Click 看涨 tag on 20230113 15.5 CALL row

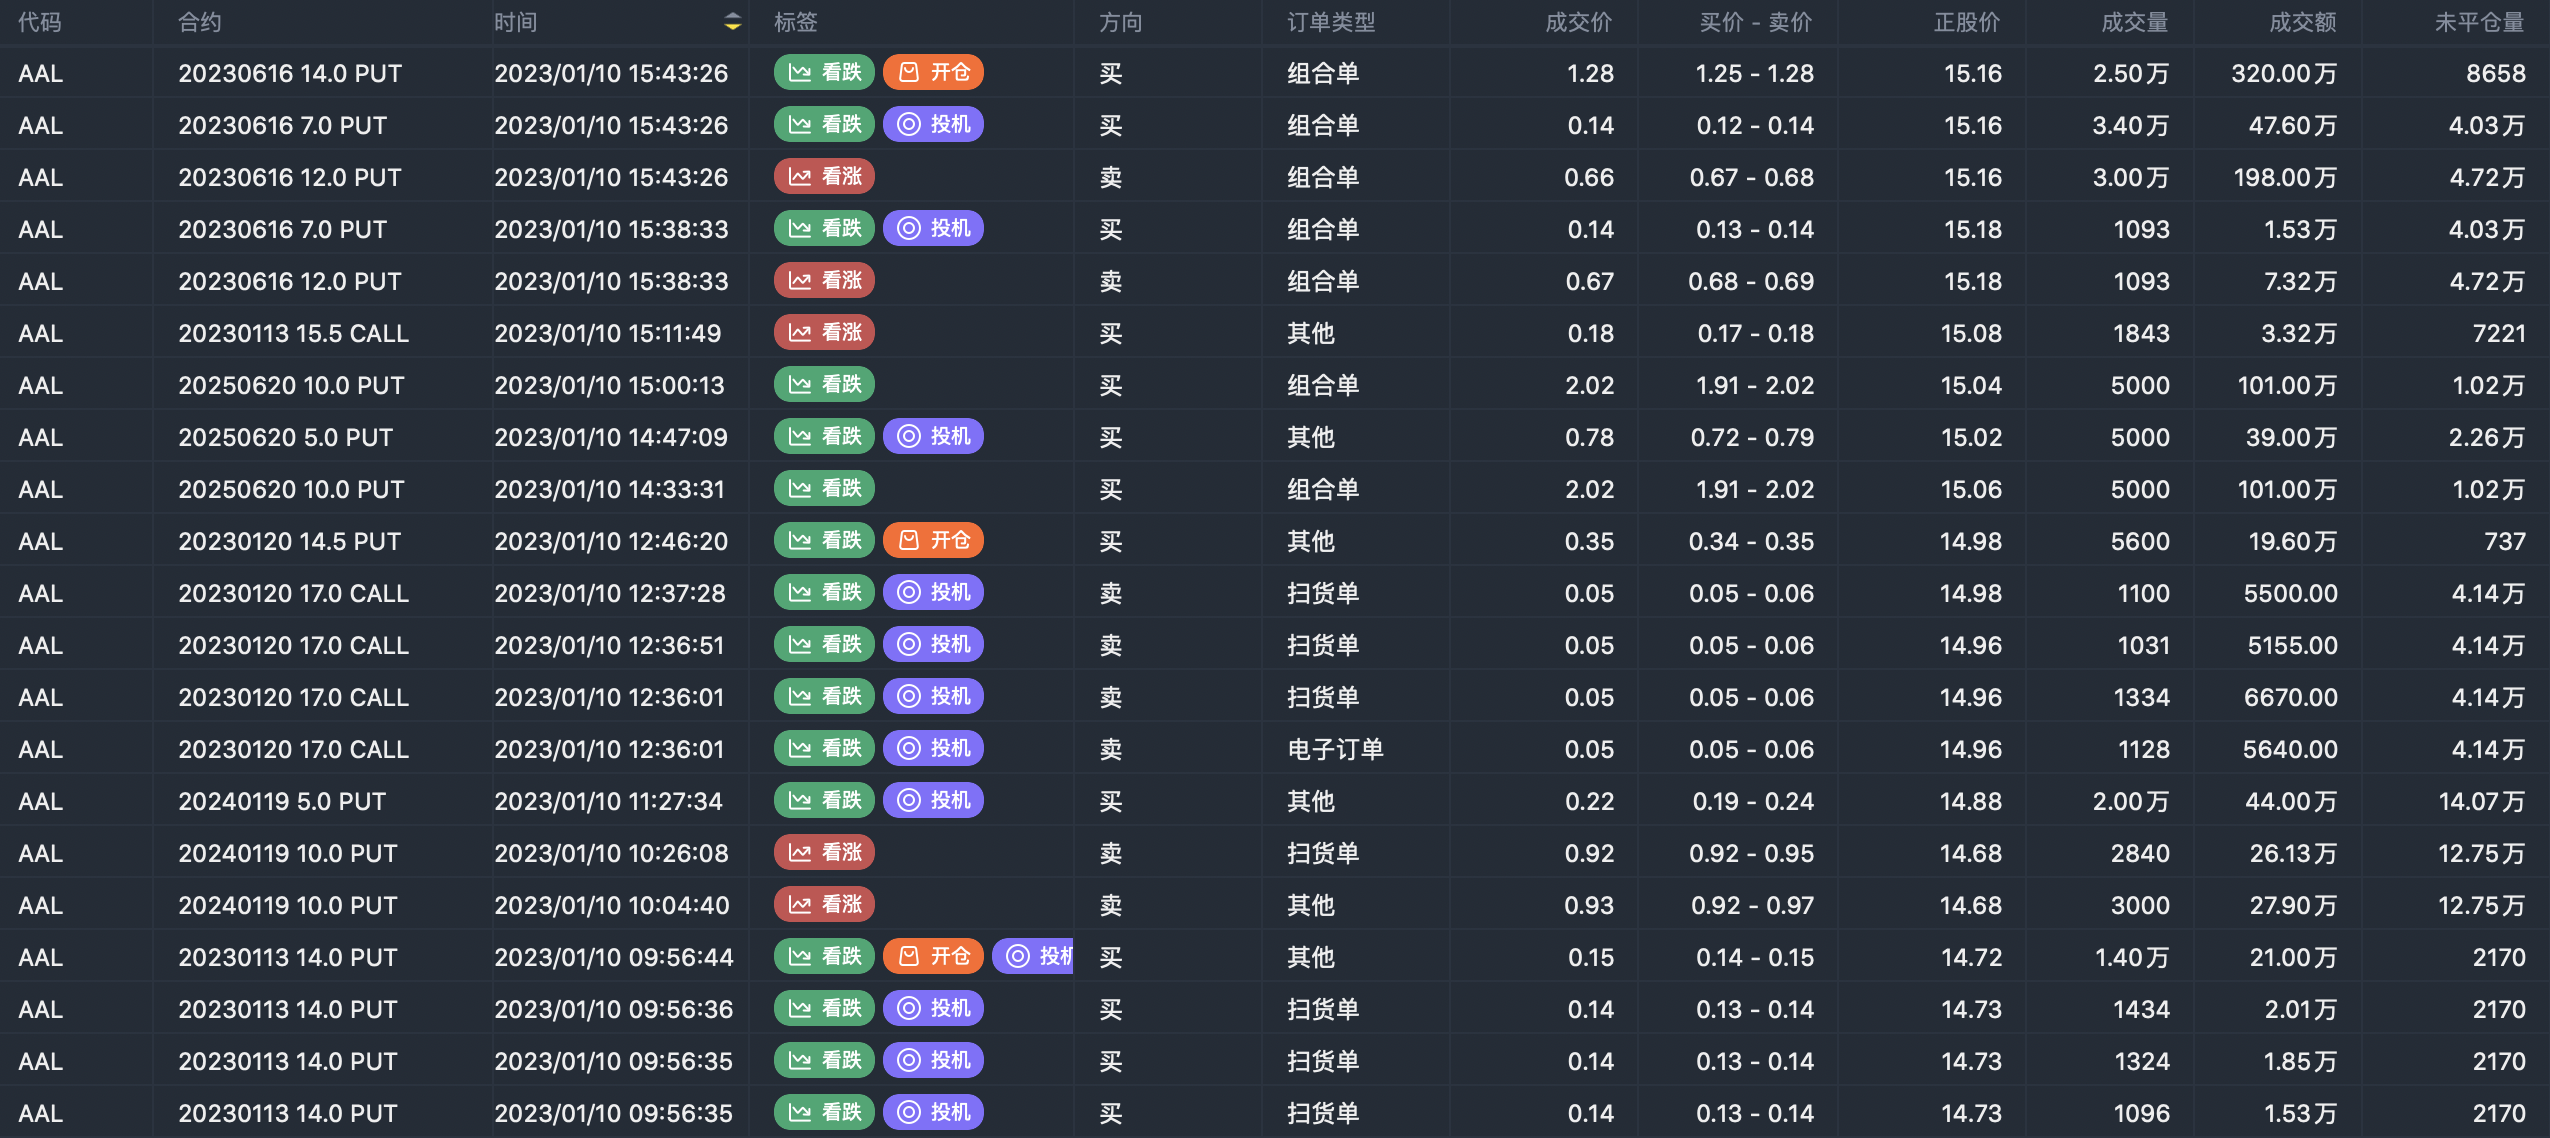coord(825,332)
